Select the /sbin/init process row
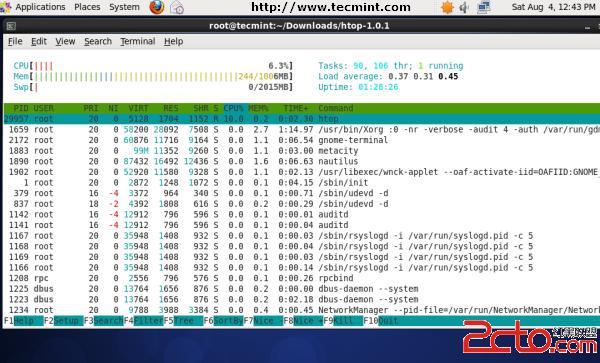 (302, 183)
